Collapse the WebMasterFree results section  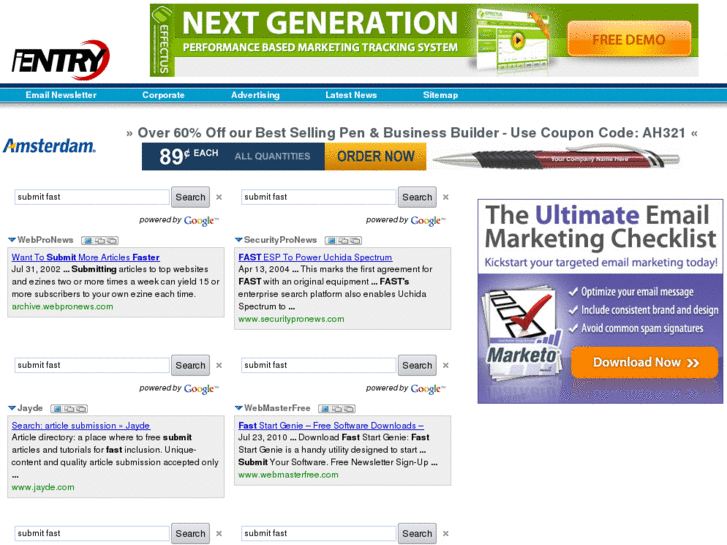pos(239,408)
